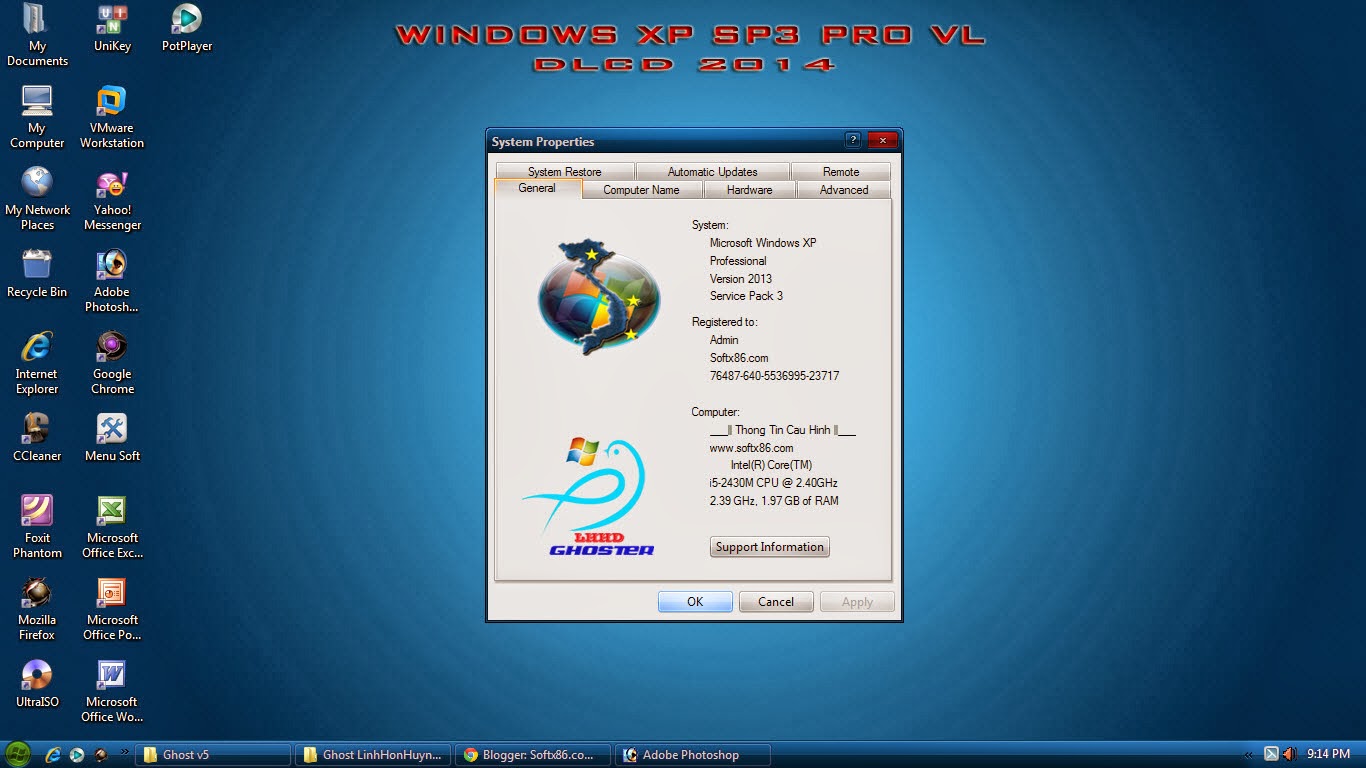Open the UniKey desktop shortcut
Image resolution: width=1366 pixels, height=768 pixels.
coord(112,28)
